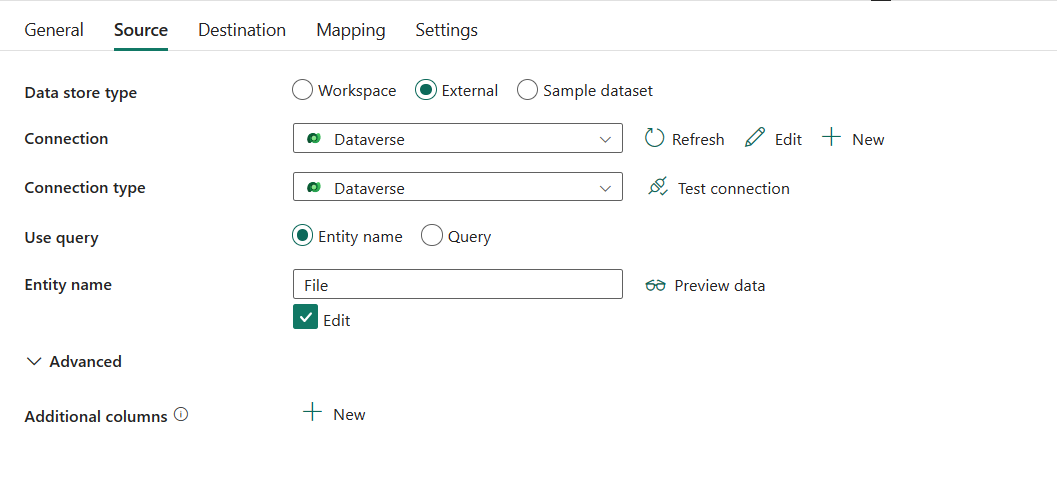This screenshot has height=492, width=1057.
Task: Click the info icon beside Additional columns
Action: tap(181, 415)
